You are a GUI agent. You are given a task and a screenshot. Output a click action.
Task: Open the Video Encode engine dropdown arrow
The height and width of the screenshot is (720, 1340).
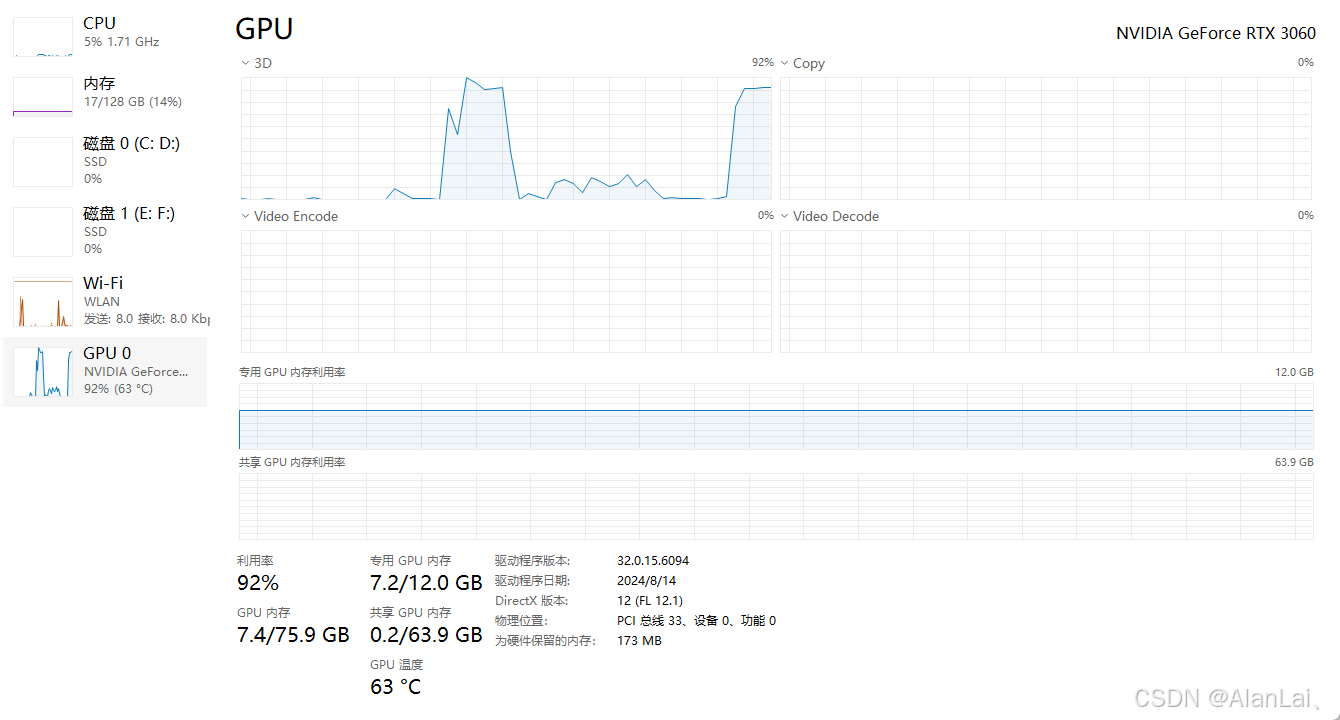point(245,216)
